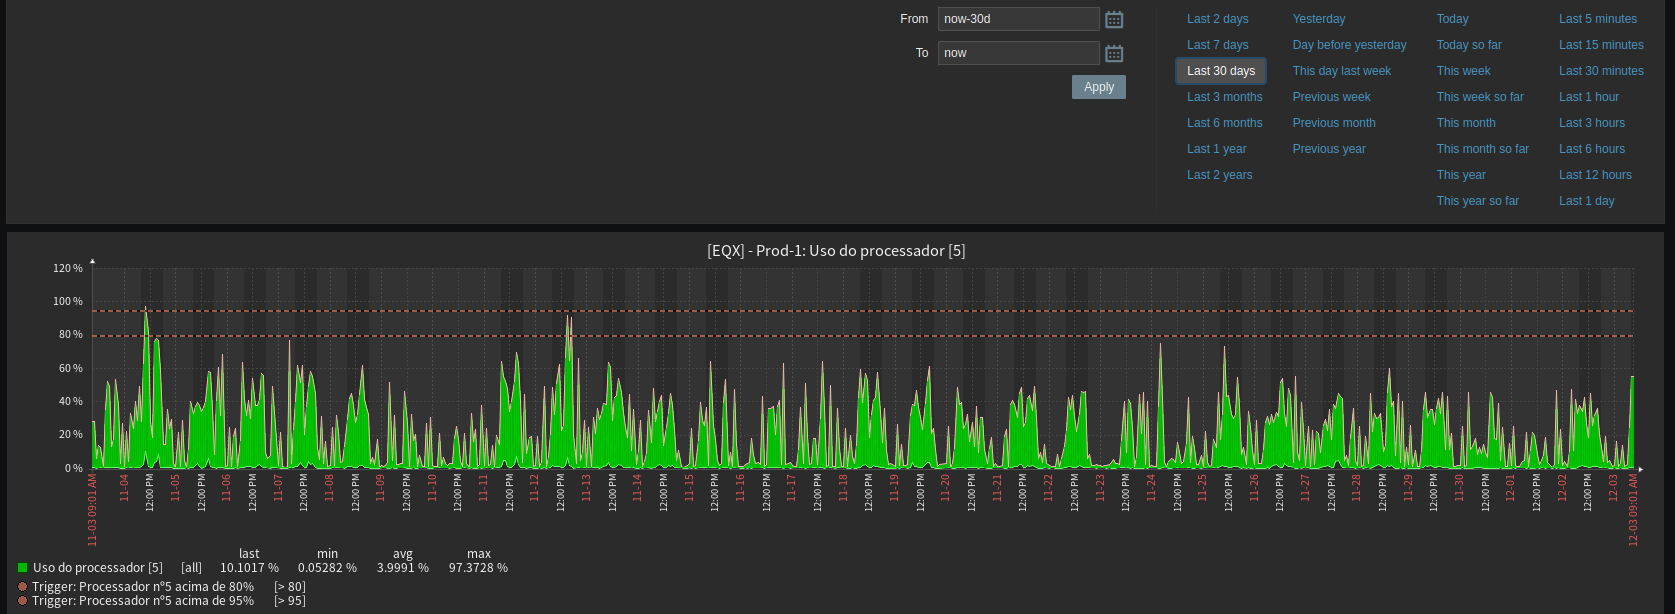The height and width of the screenshot is (614, 1675).
Task: Select Last 5 minutes range
Action: tap(1597, 19)
